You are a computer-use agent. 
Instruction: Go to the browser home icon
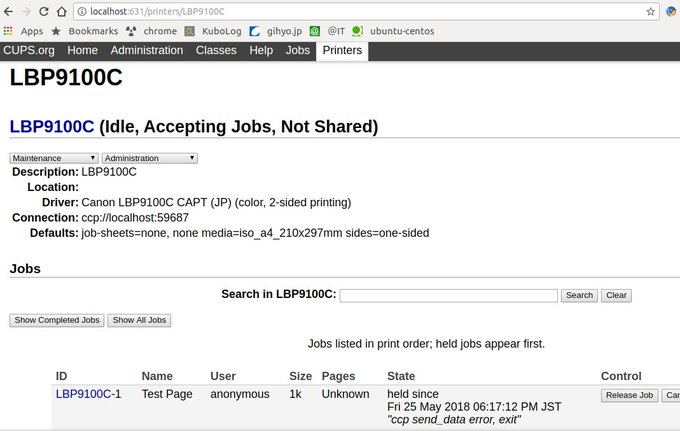[62, 12]
